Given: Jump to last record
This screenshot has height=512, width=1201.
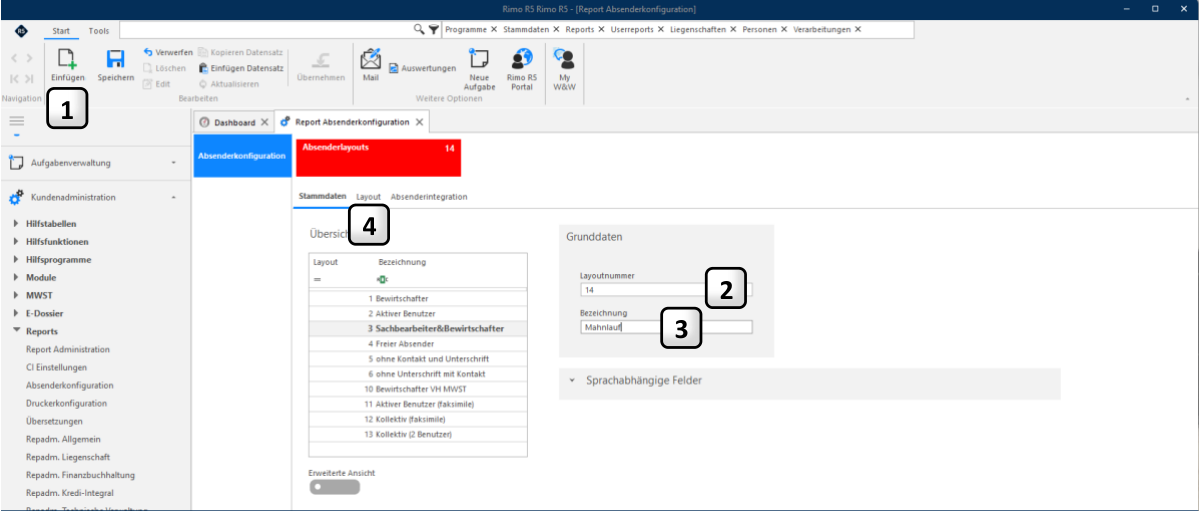Looking at the screenshot, I should pos(29,78).
